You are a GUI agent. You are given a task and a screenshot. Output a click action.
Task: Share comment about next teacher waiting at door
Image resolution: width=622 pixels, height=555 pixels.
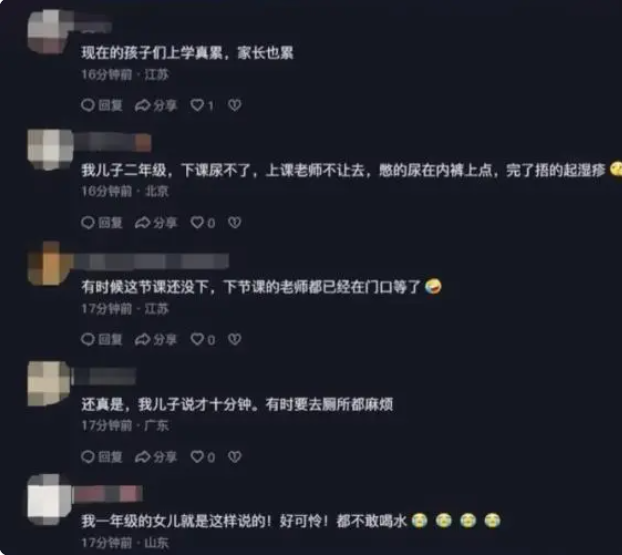(x=156, y=340)
